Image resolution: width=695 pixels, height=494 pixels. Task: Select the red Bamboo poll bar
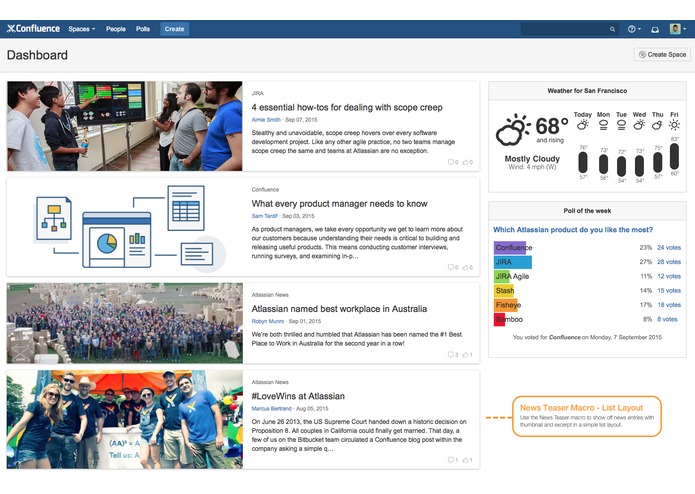point(499,319)
